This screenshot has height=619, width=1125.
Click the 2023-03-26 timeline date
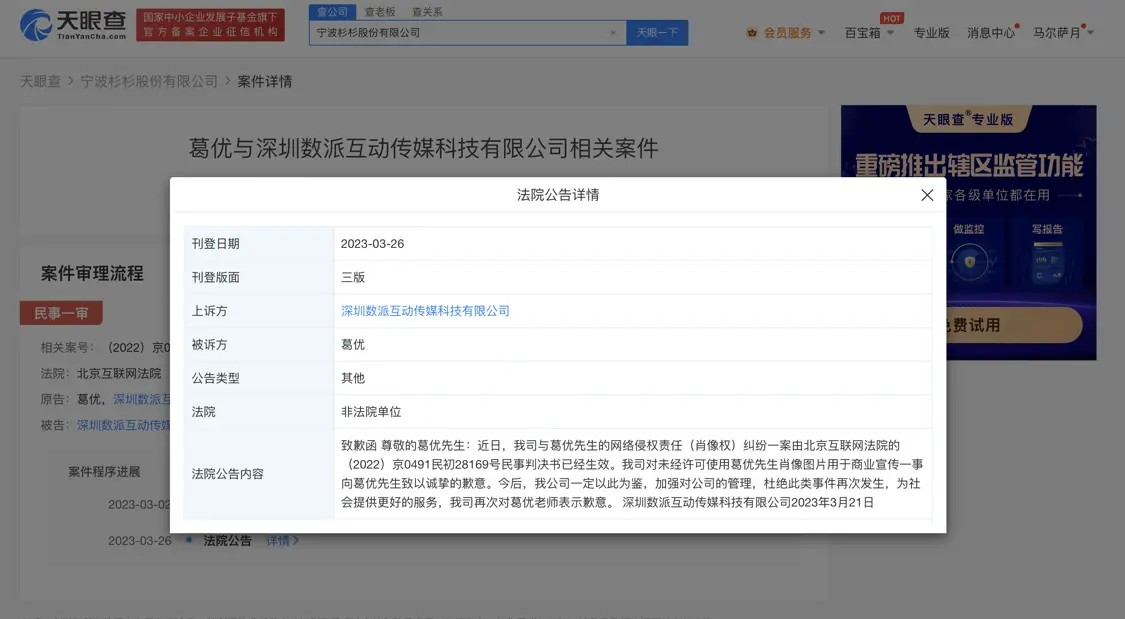click(x=140, y=541)
